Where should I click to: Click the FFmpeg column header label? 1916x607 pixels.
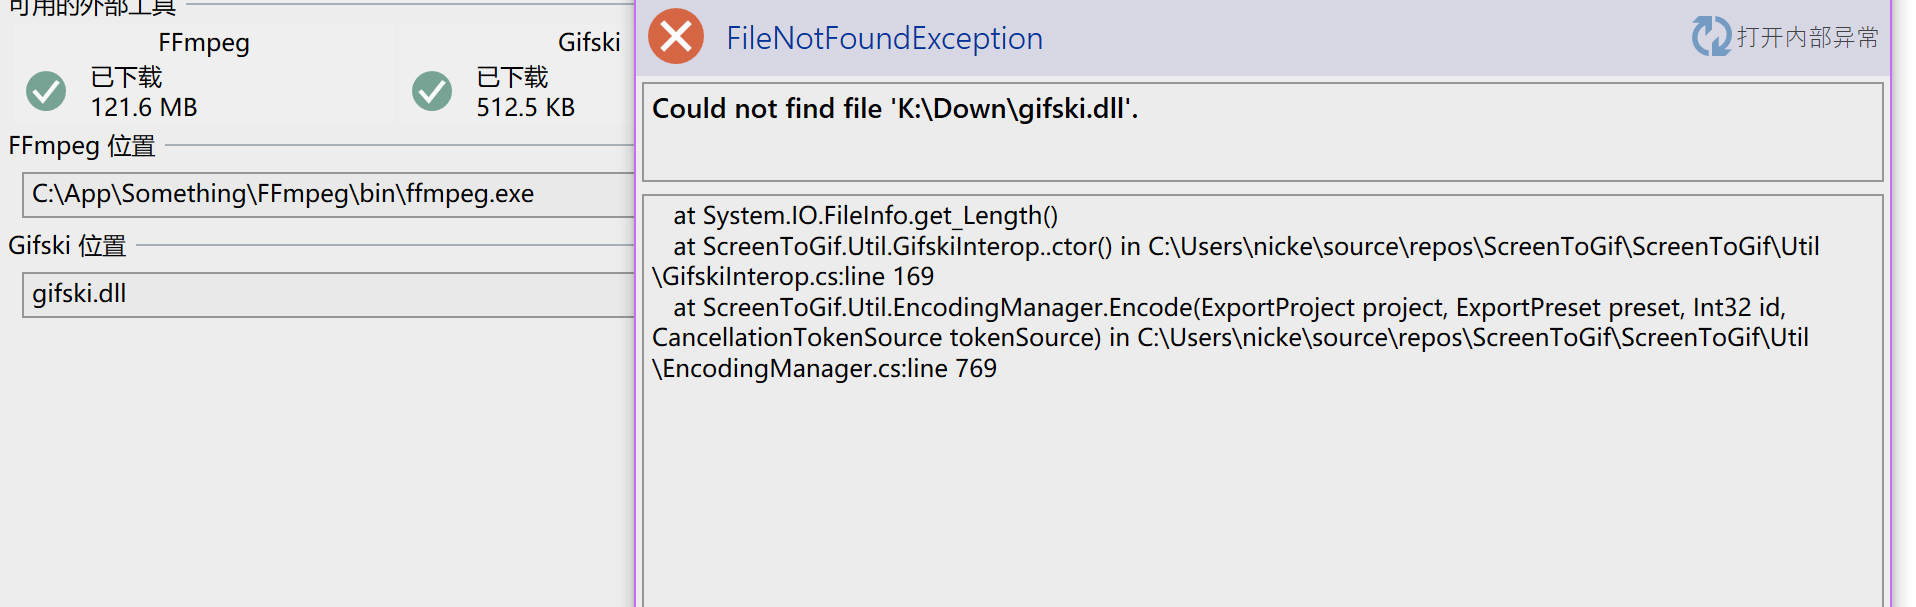click(x=203, y=43)
